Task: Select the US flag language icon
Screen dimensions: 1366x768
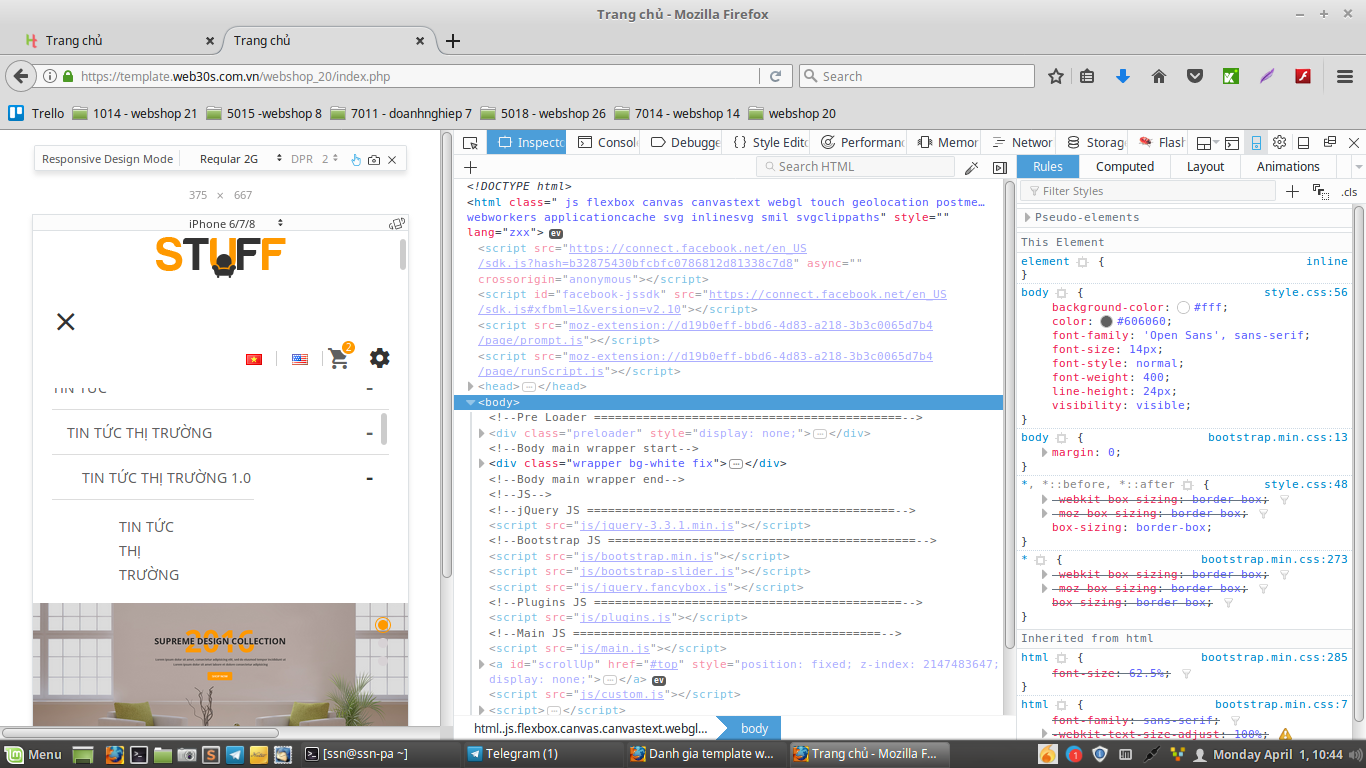Action: pos(300,359)
